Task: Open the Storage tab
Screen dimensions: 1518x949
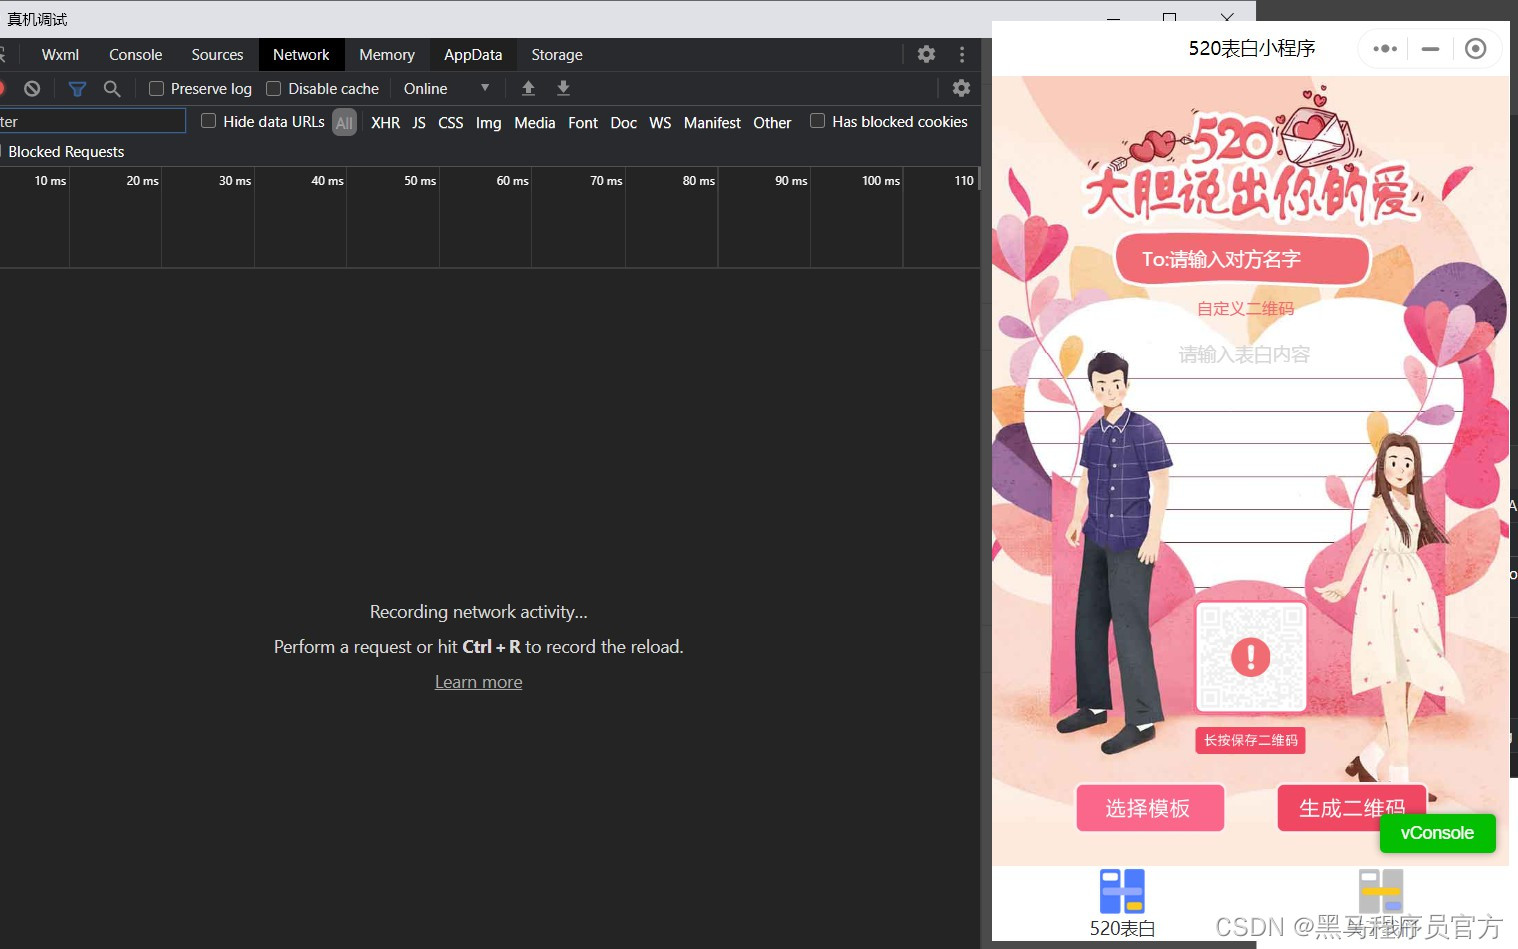Action: [x=557, y=55]
